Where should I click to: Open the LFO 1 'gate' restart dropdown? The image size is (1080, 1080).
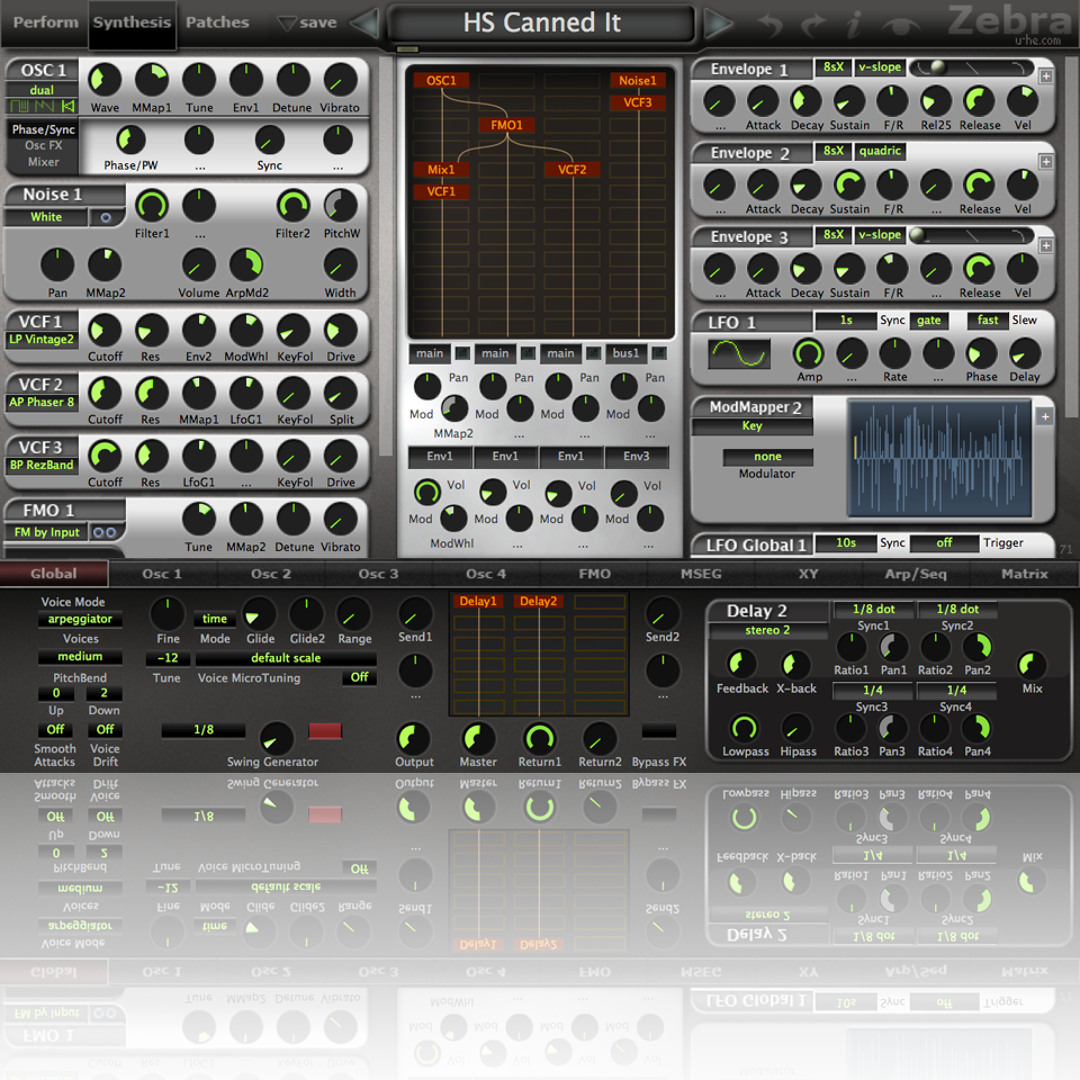pos(928,320)
